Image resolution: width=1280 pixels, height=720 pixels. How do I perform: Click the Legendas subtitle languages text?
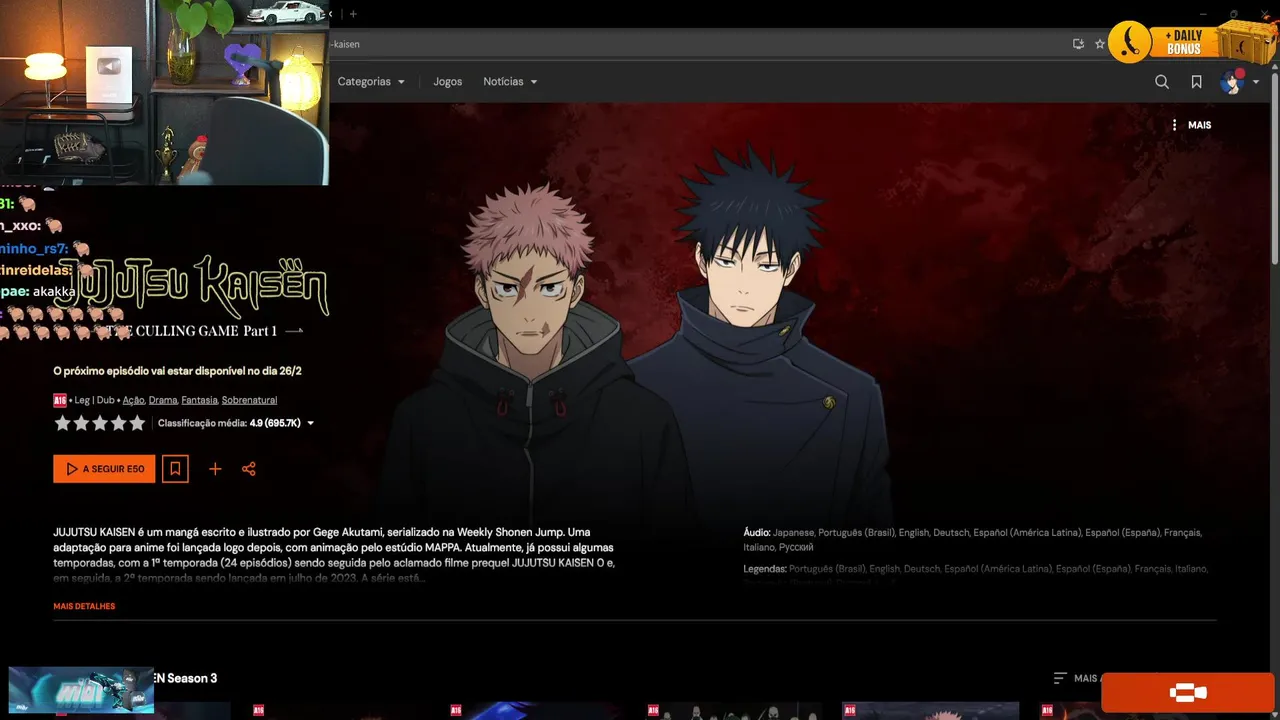click(x=976, y=569)
